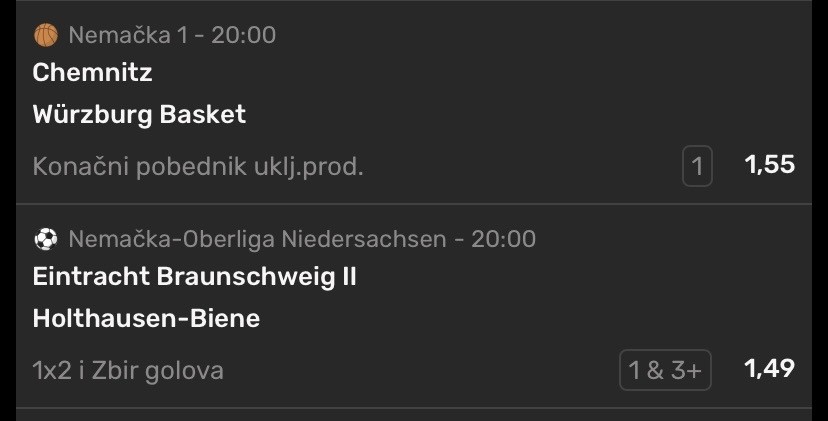Click the 1,49 odds value

click(x=770, y=369)
